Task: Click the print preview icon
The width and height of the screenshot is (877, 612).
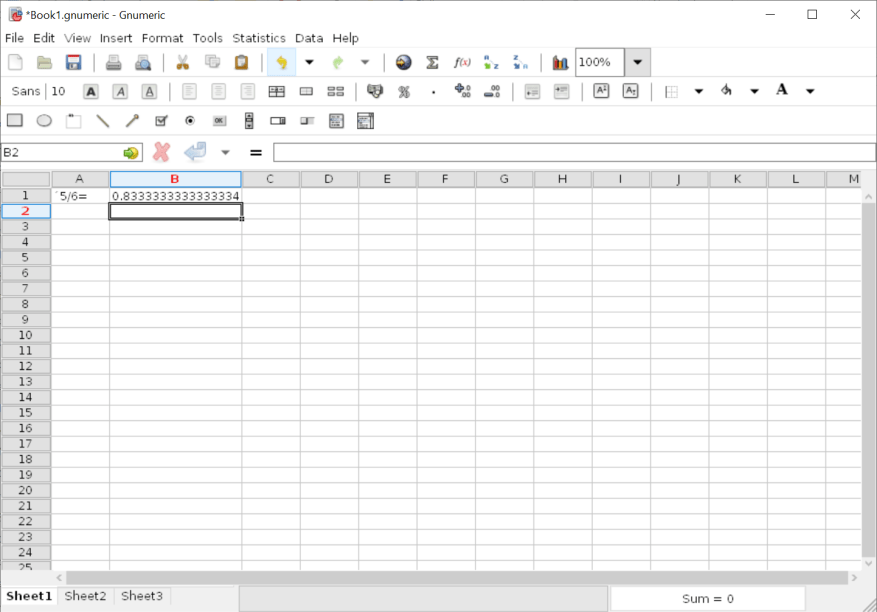Action: [x=143, y=62]
